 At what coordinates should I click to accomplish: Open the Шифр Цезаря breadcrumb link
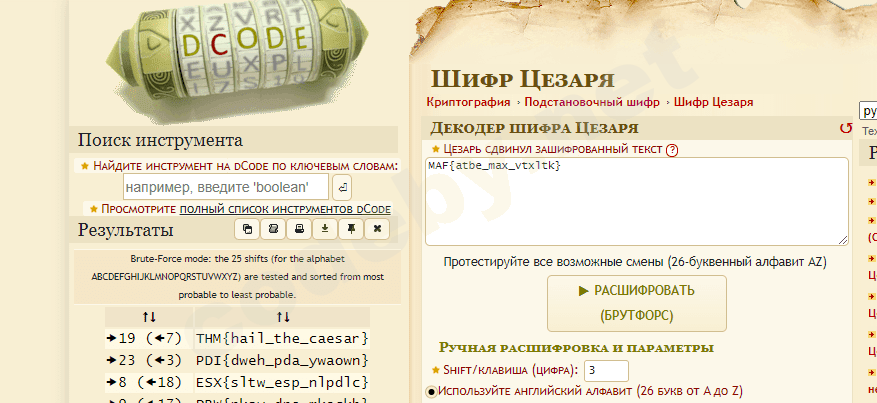point(713,102)
